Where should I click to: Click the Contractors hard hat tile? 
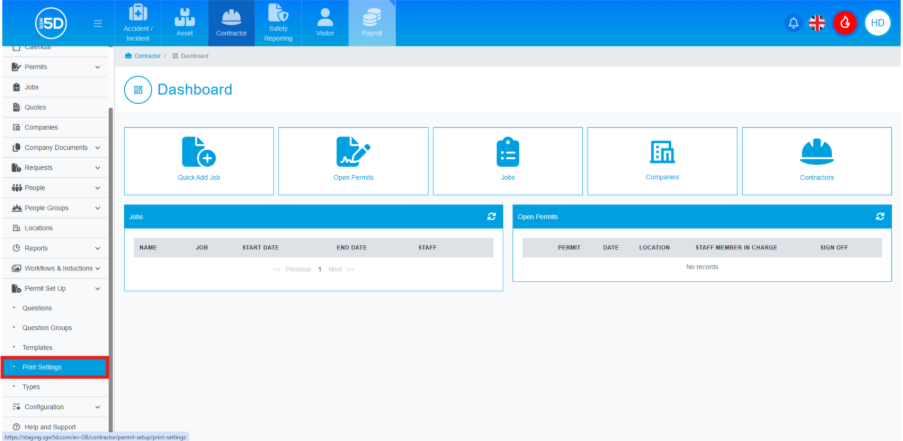[x=817, y=160]
